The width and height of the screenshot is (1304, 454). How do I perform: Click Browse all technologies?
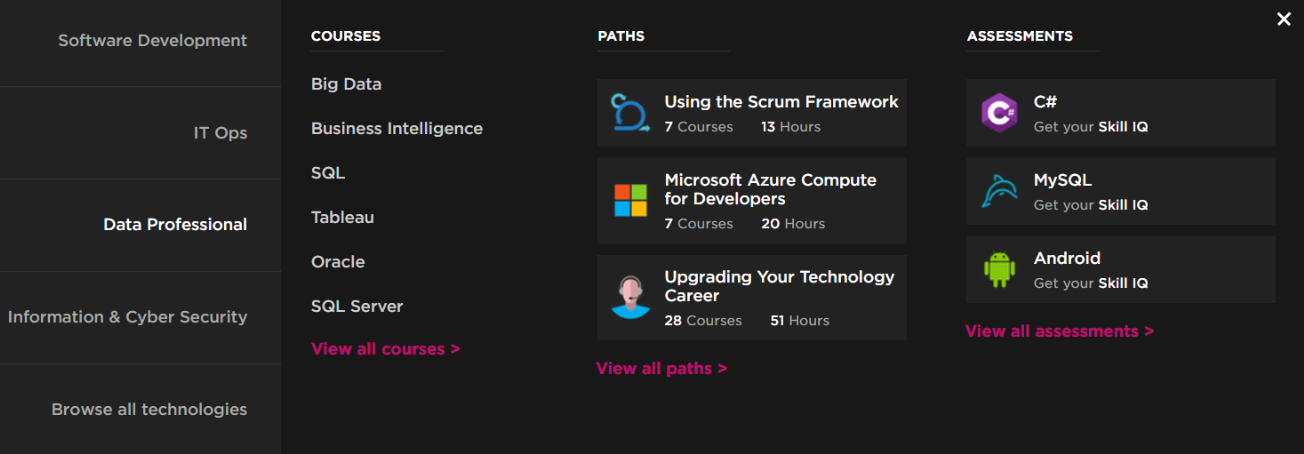(149, 409)
